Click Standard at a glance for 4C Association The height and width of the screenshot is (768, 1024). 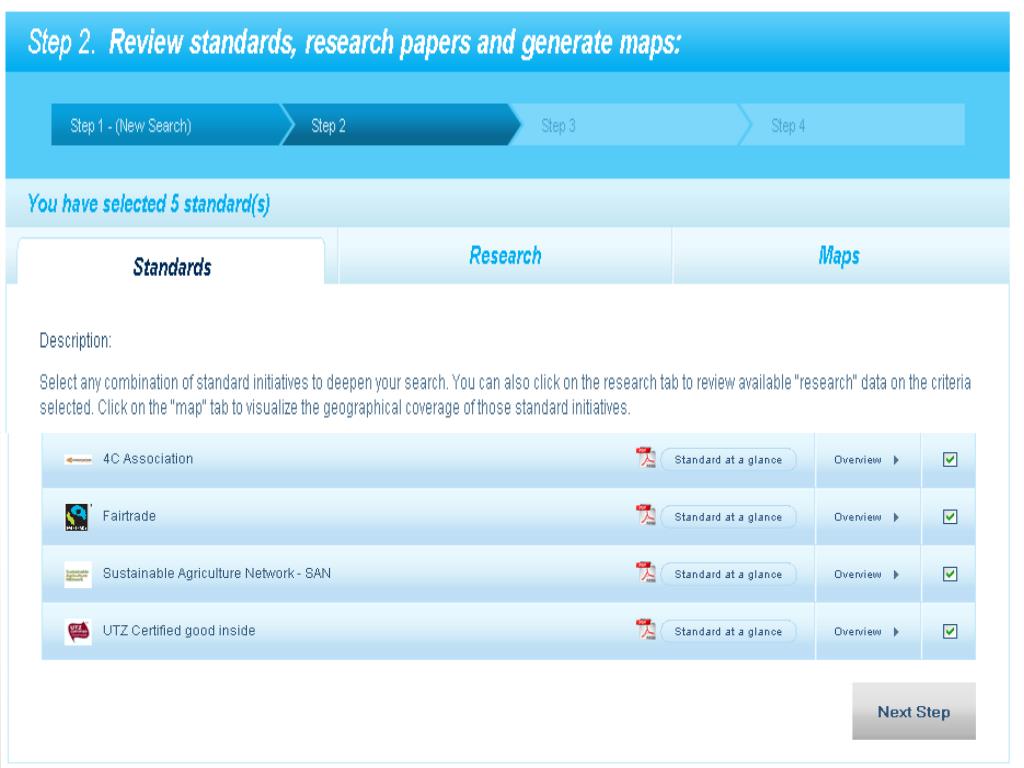click(x=728, y=460)
